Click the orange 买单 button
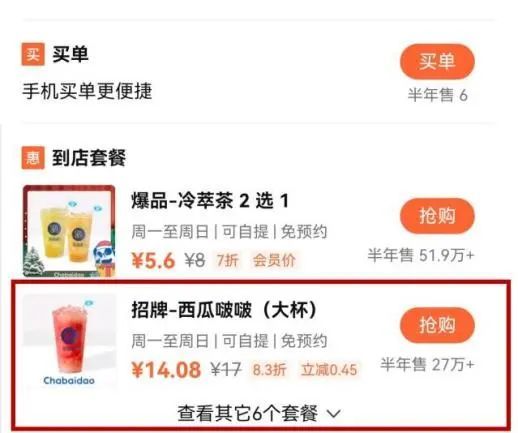This screenshot has width=518, height=433. pos(437,61)
